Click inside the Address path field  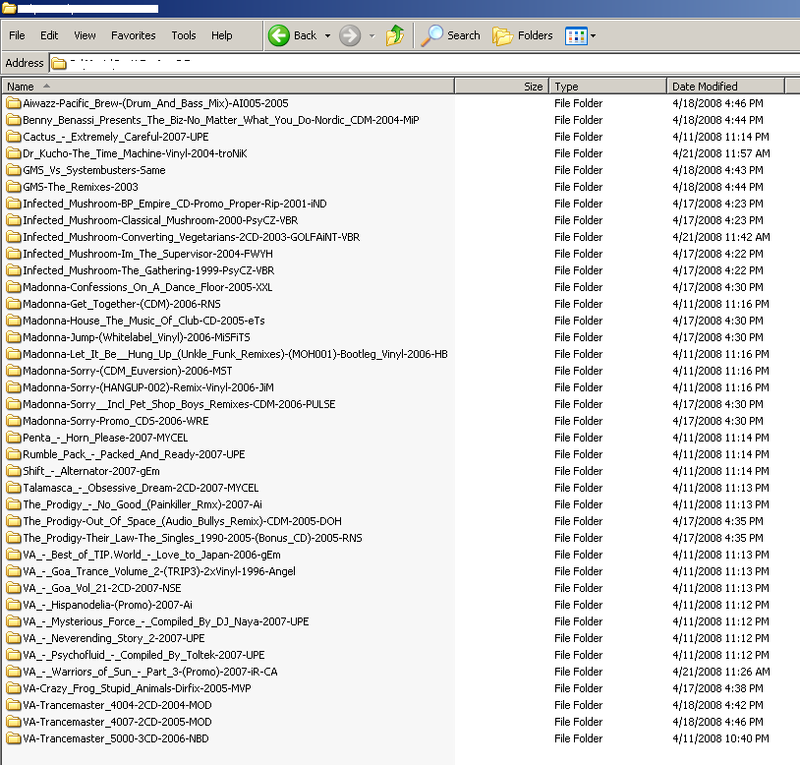click(425, 63)
